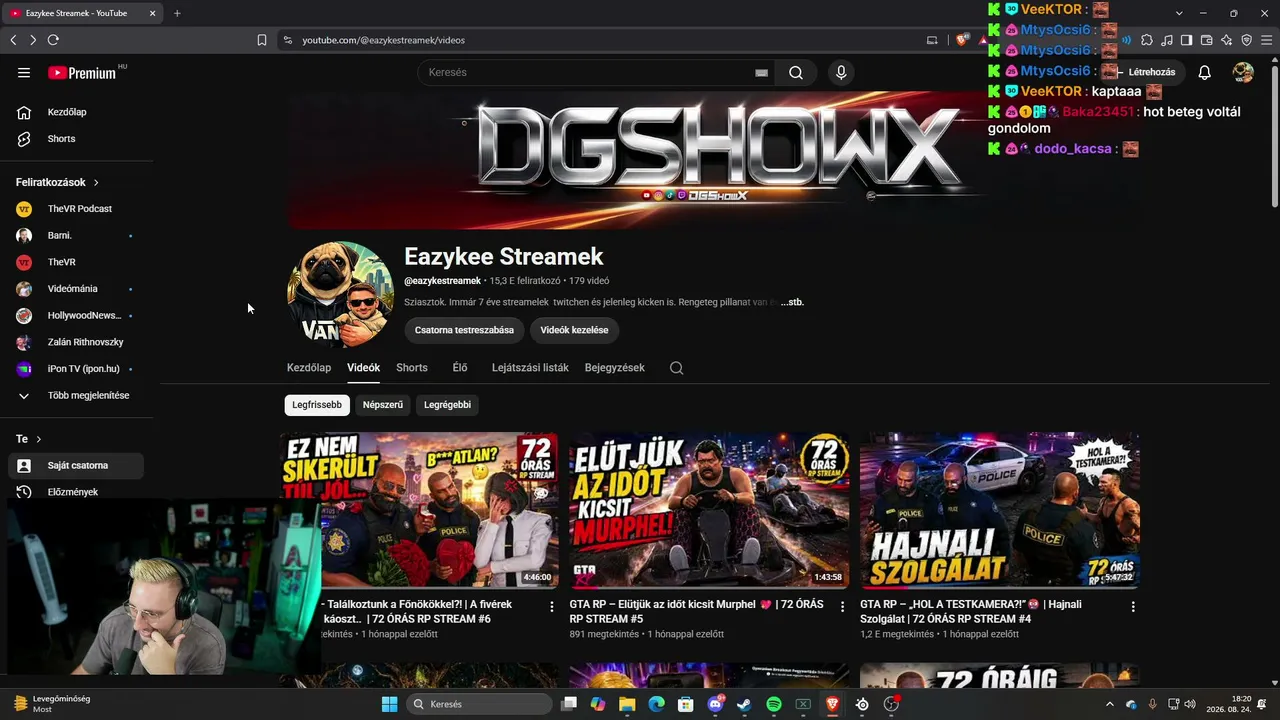This screenshot has width=1280, height=720.
Task: Sort videos by Legrégebbi
Action: click(x=447, y=405)
